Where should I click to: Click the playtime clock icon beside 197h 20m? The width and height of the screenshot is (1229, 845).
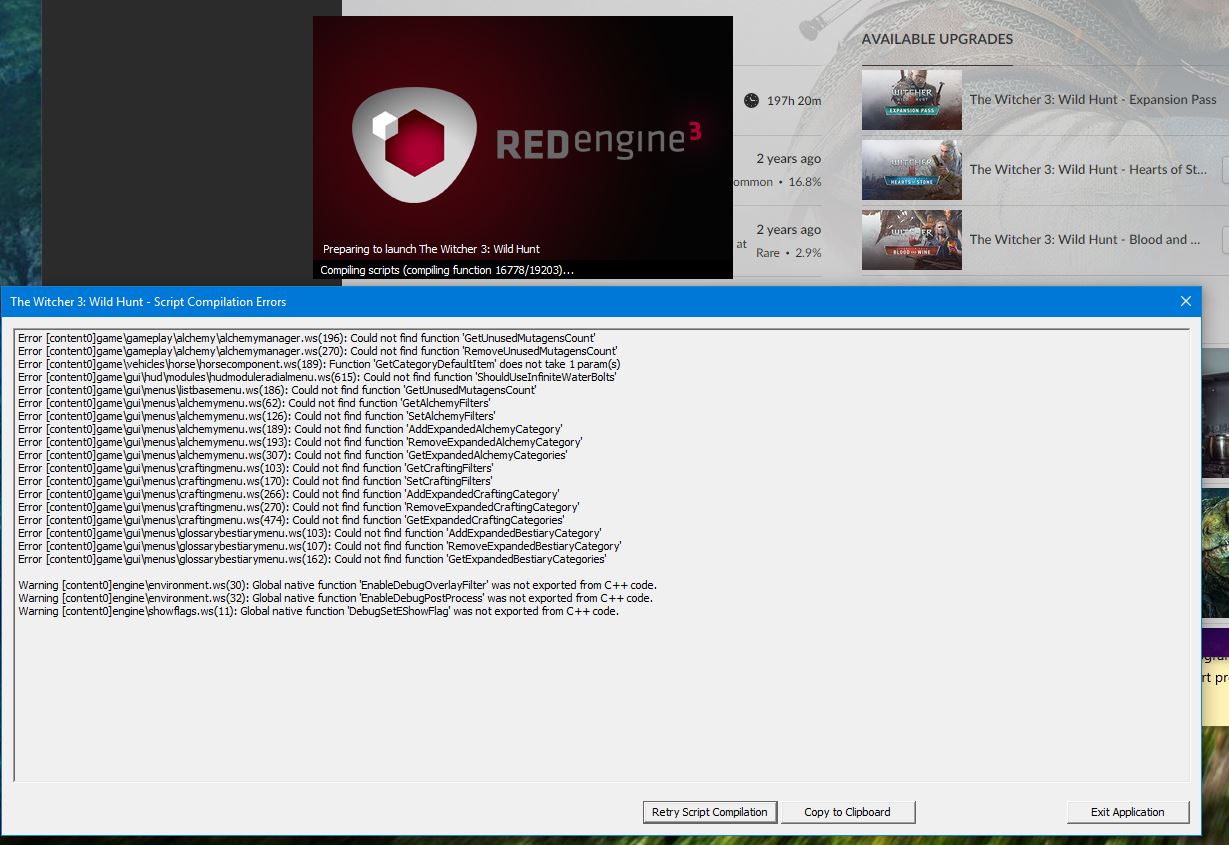pyautogui.click(x=752, y=100)
